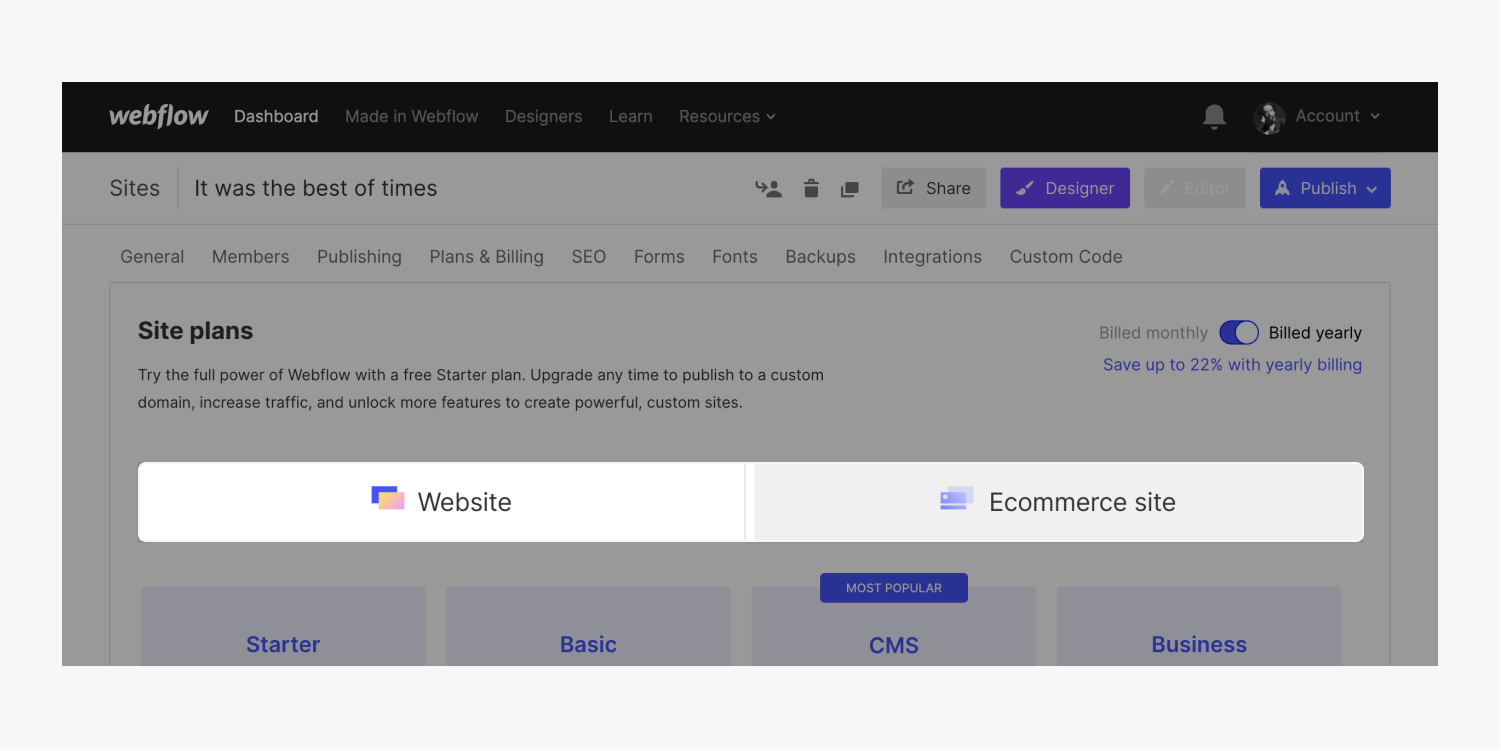1501x751 pixels.
Task: Click the site name 'It was the best of times'
Action: pos(316,188)
